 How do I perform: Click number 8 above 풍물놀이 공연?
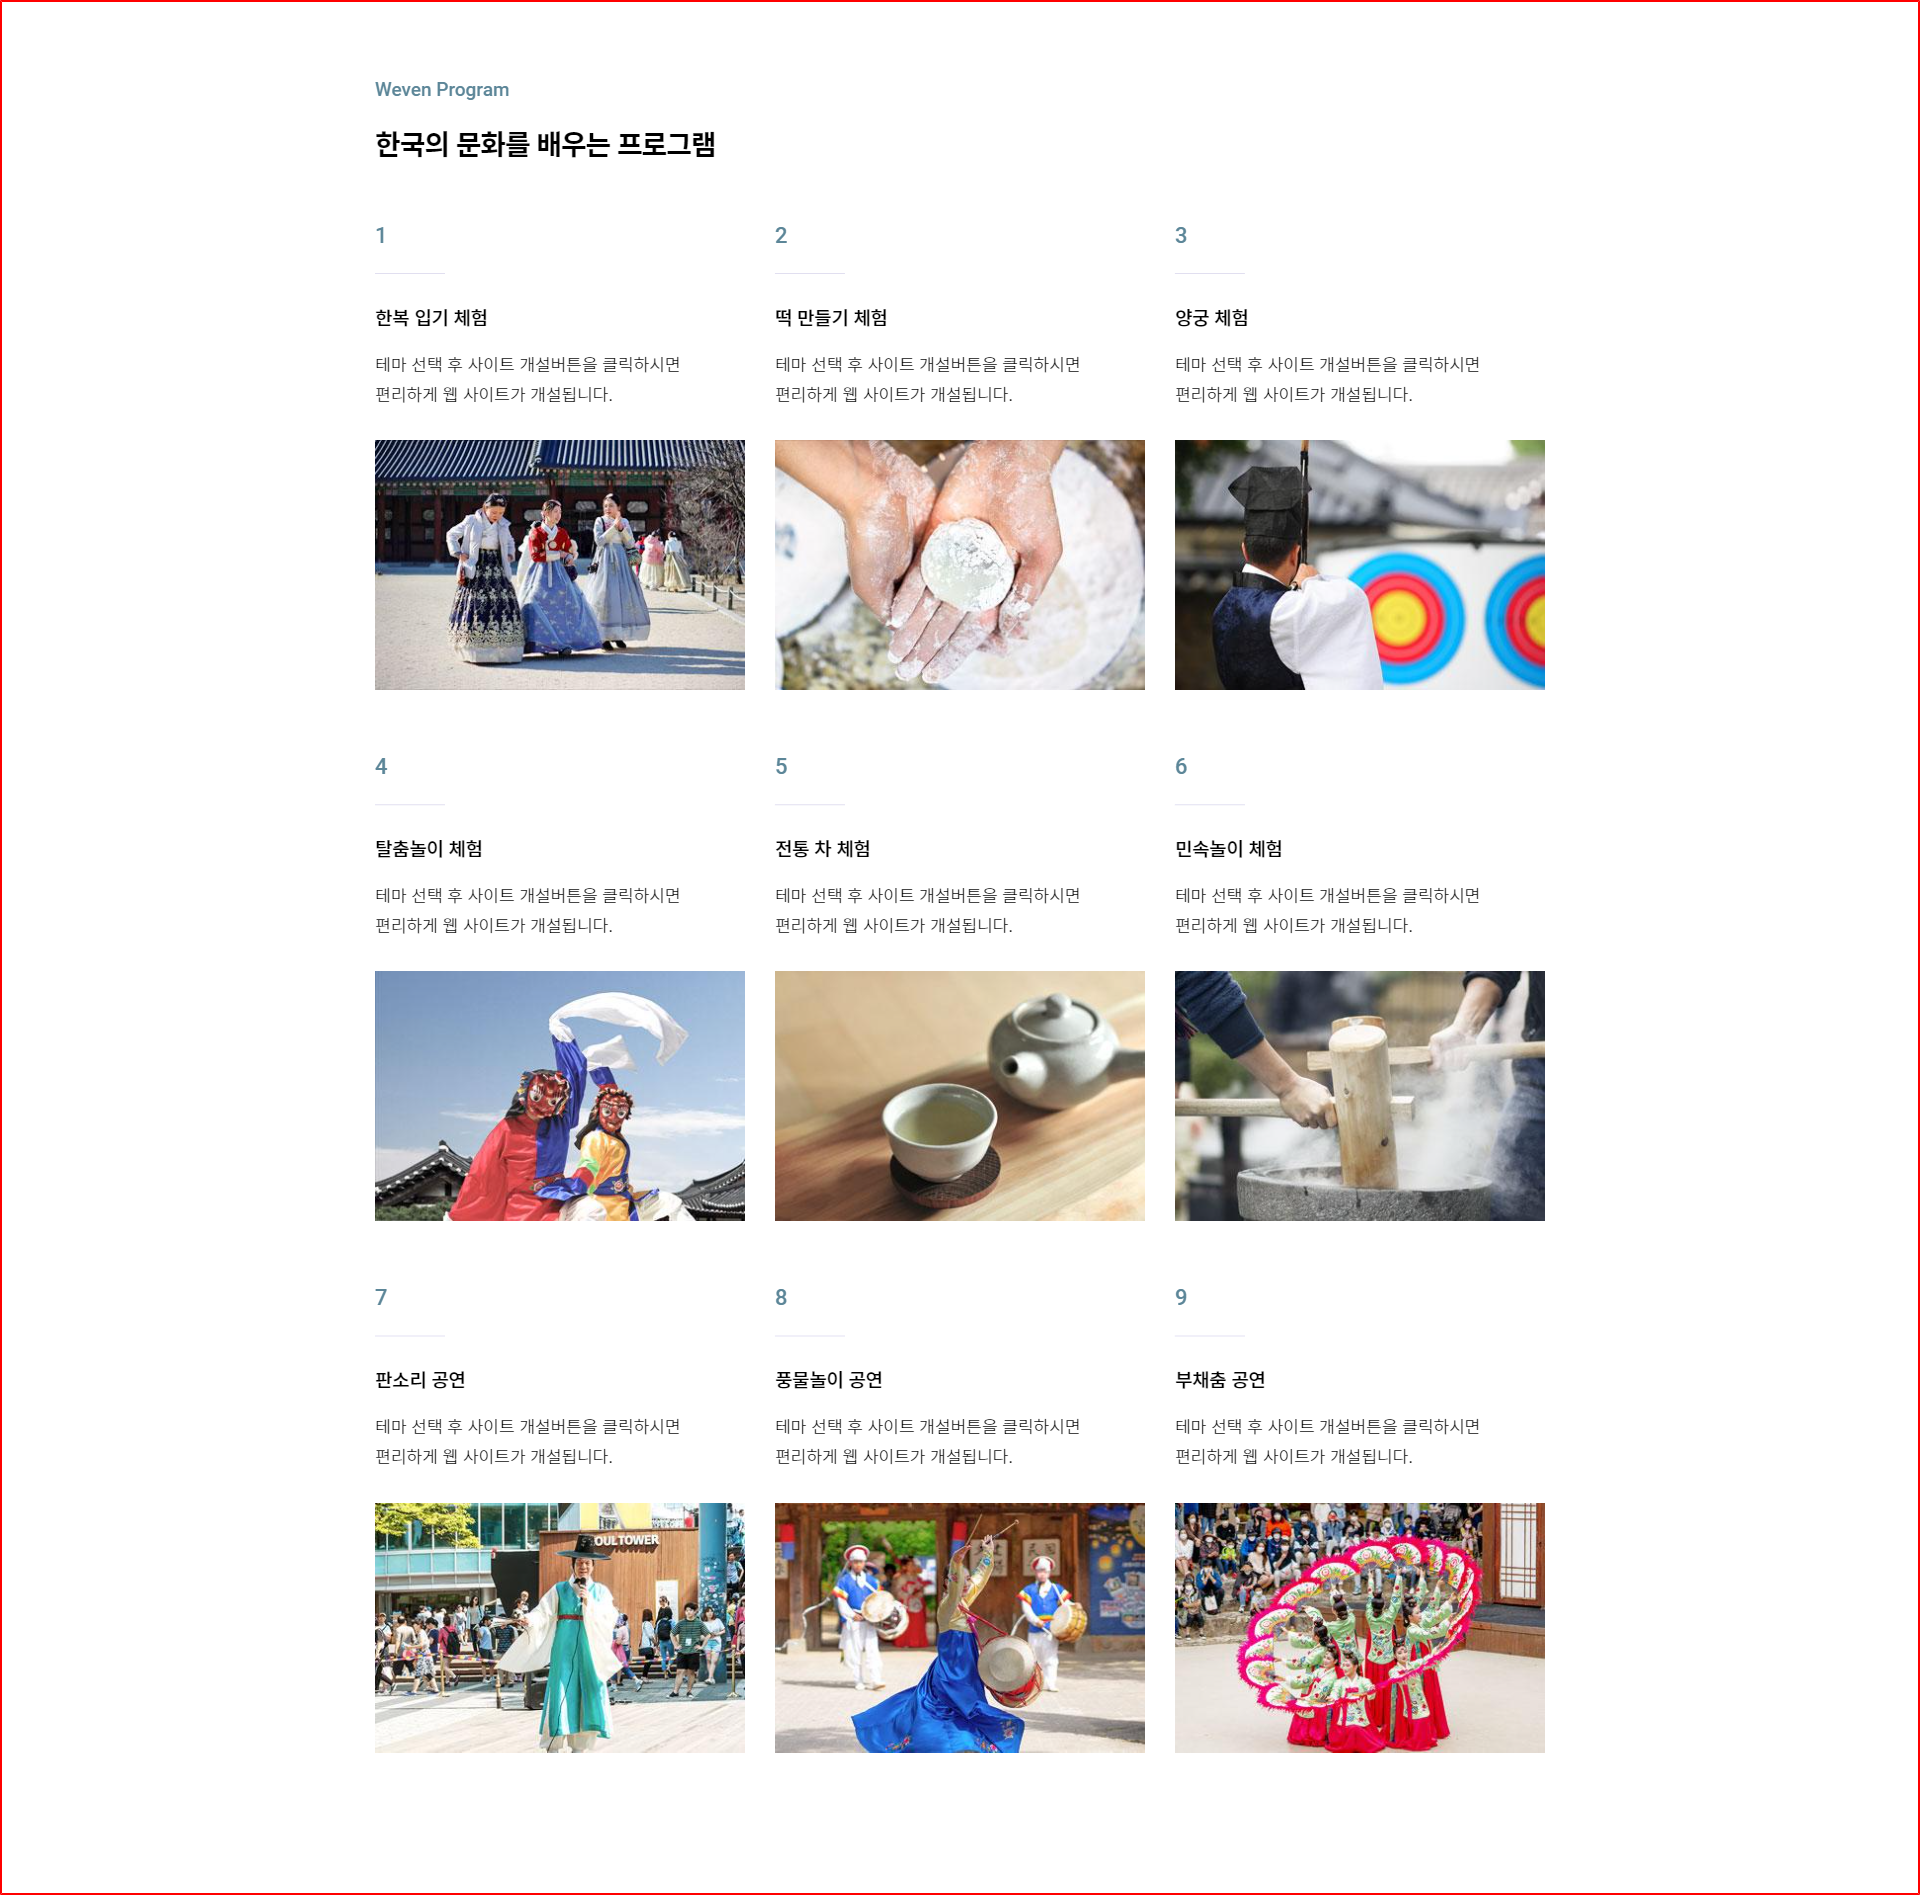(781, 1298)
